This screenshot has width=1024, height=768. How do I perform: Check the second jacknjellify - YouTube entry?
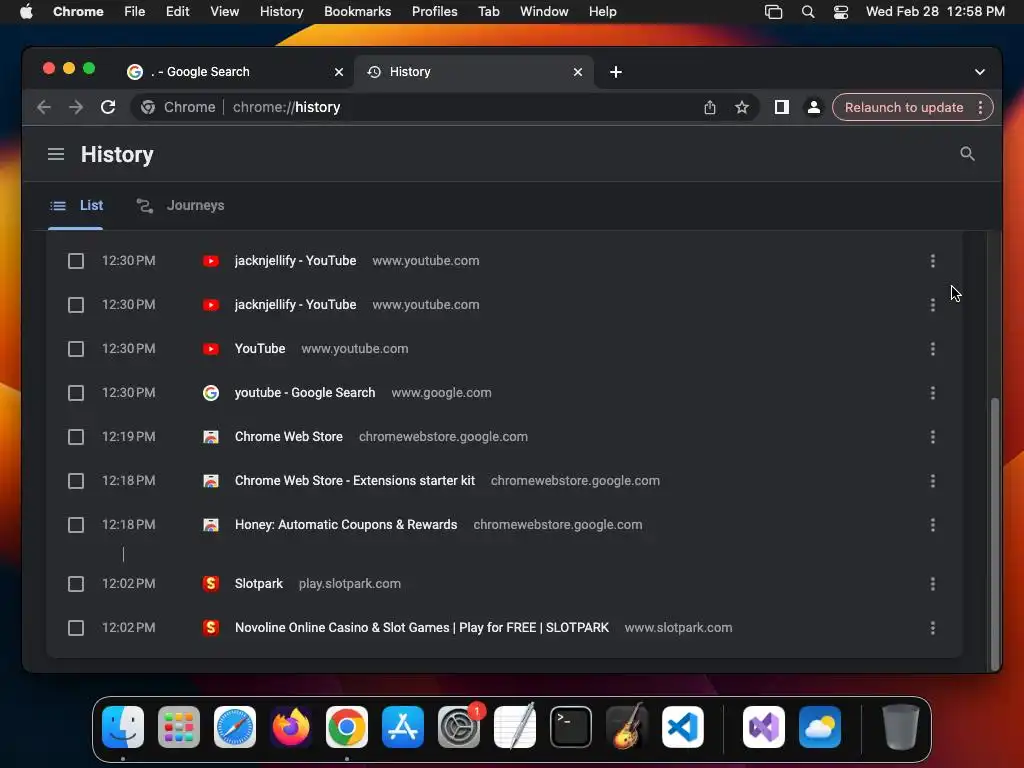tap(76, 305)
